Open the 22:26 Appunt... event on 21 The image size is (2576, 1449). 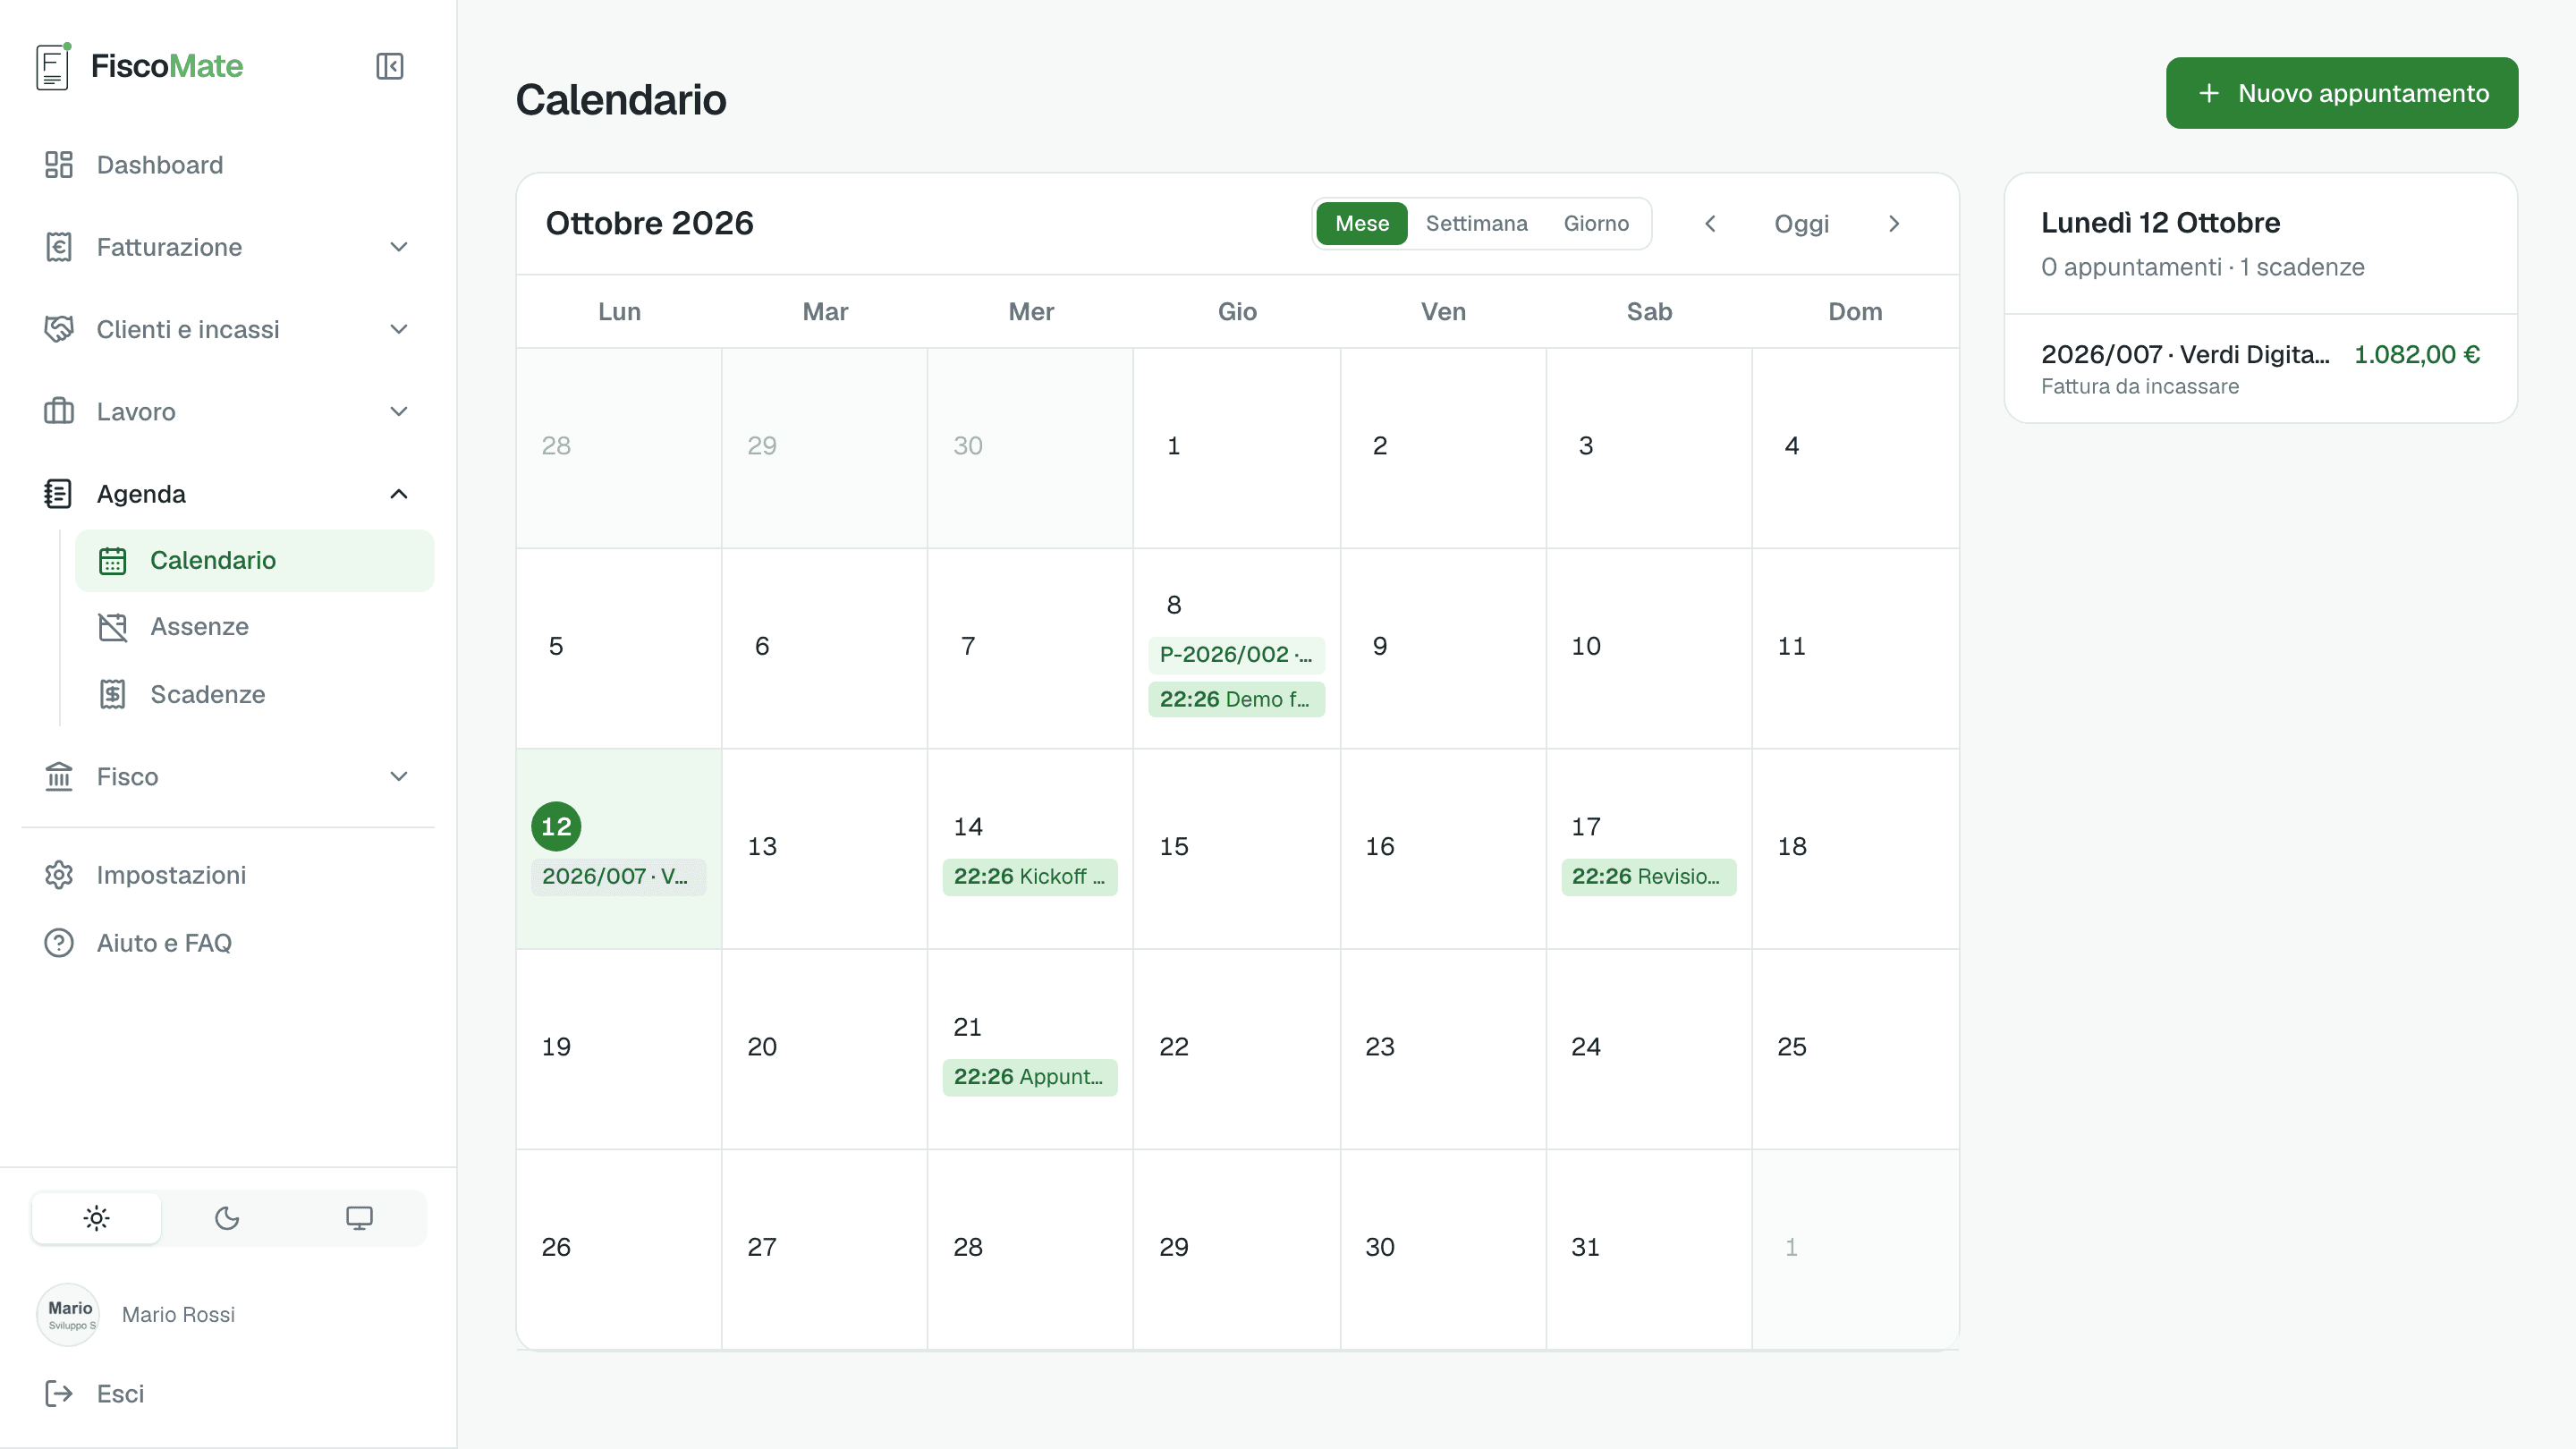point(1029,1077)
